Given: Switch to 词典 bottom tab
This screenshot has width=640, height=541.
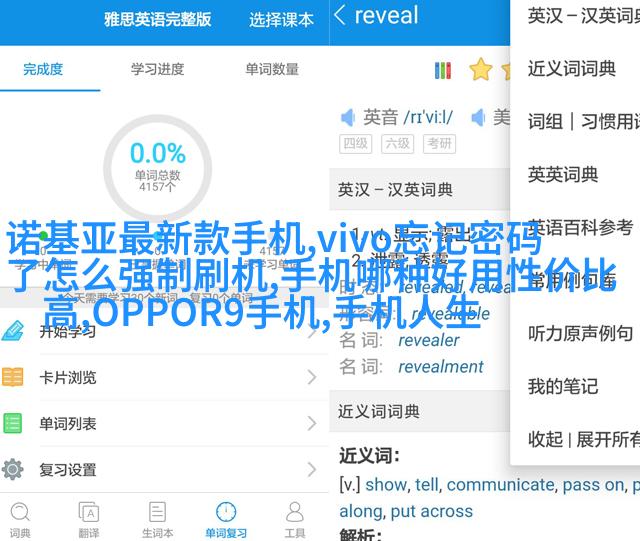Looking at the screenshot, I should click(x=20, y=520).
